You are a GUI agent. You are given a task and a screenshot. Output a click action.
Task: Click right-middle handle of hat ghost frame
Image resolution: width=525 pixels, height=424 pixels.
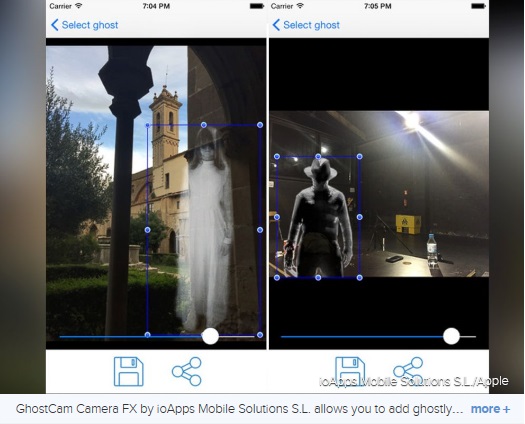tap(360, 217)
